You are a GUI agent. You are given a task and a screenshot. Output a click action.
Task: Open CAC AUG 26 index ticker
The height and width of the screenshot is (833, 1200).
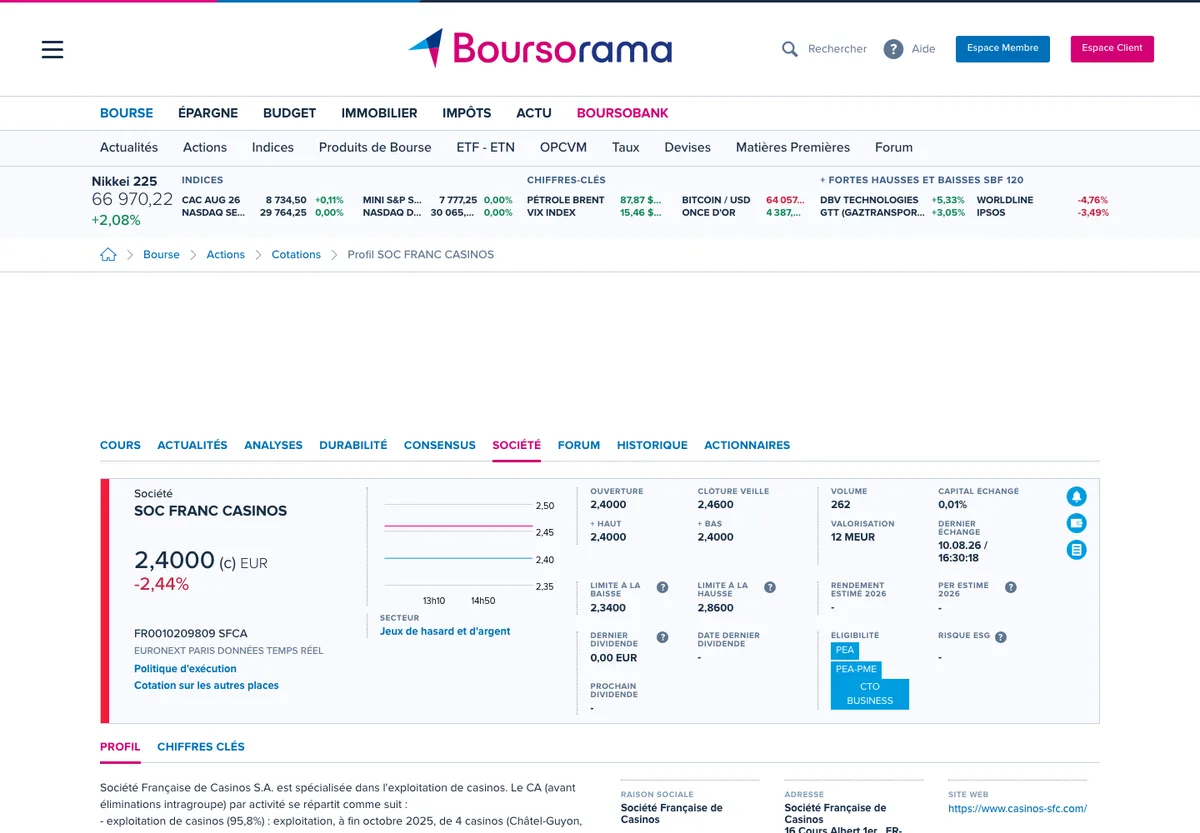[211, 200]
